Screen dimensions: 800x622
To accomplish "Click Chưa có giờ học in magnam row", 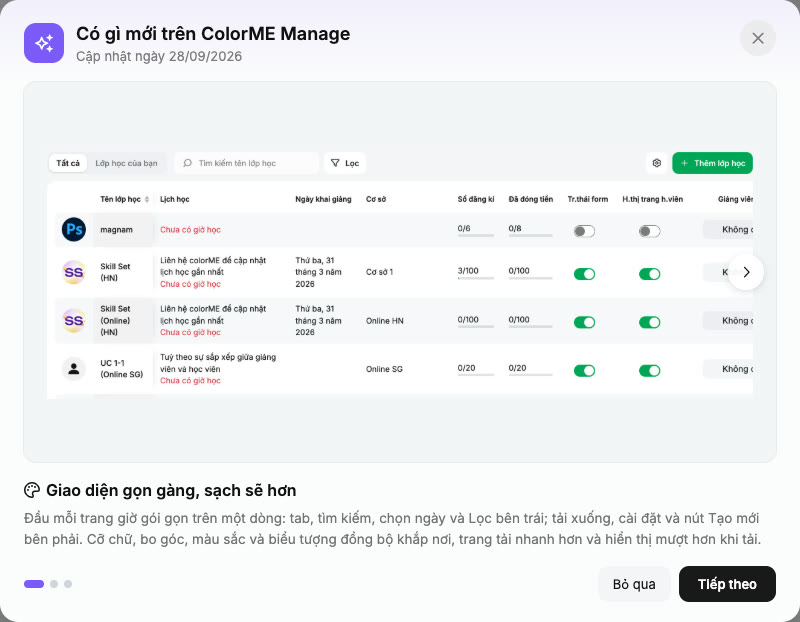I will (190, 230).
